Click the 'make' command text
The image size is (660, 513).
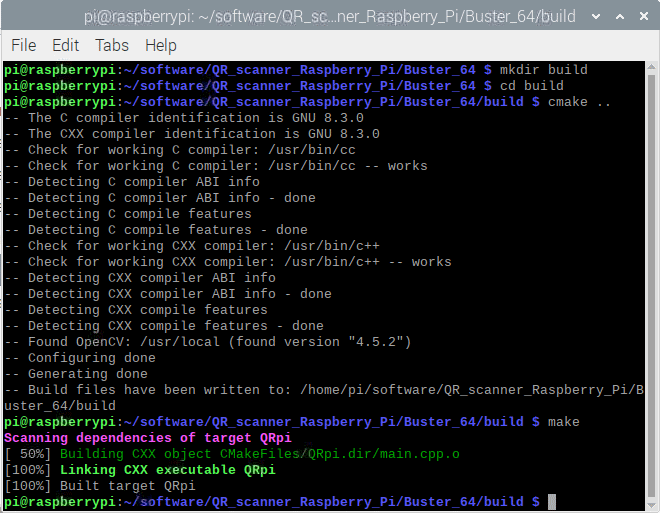point(563,422)
